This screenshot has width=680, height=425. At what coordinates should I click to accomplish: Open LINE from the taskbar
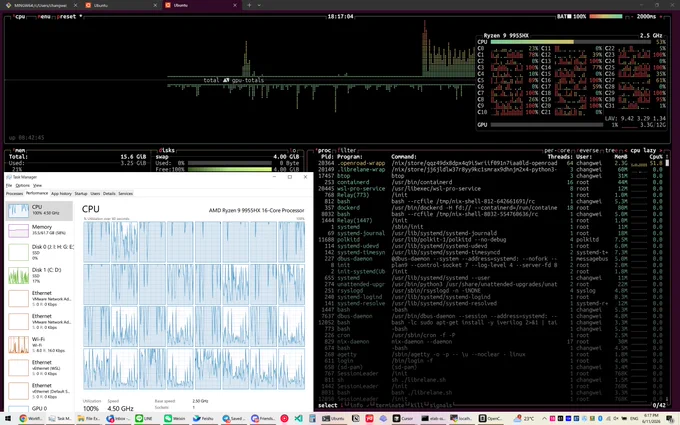[x=147, y=418]
